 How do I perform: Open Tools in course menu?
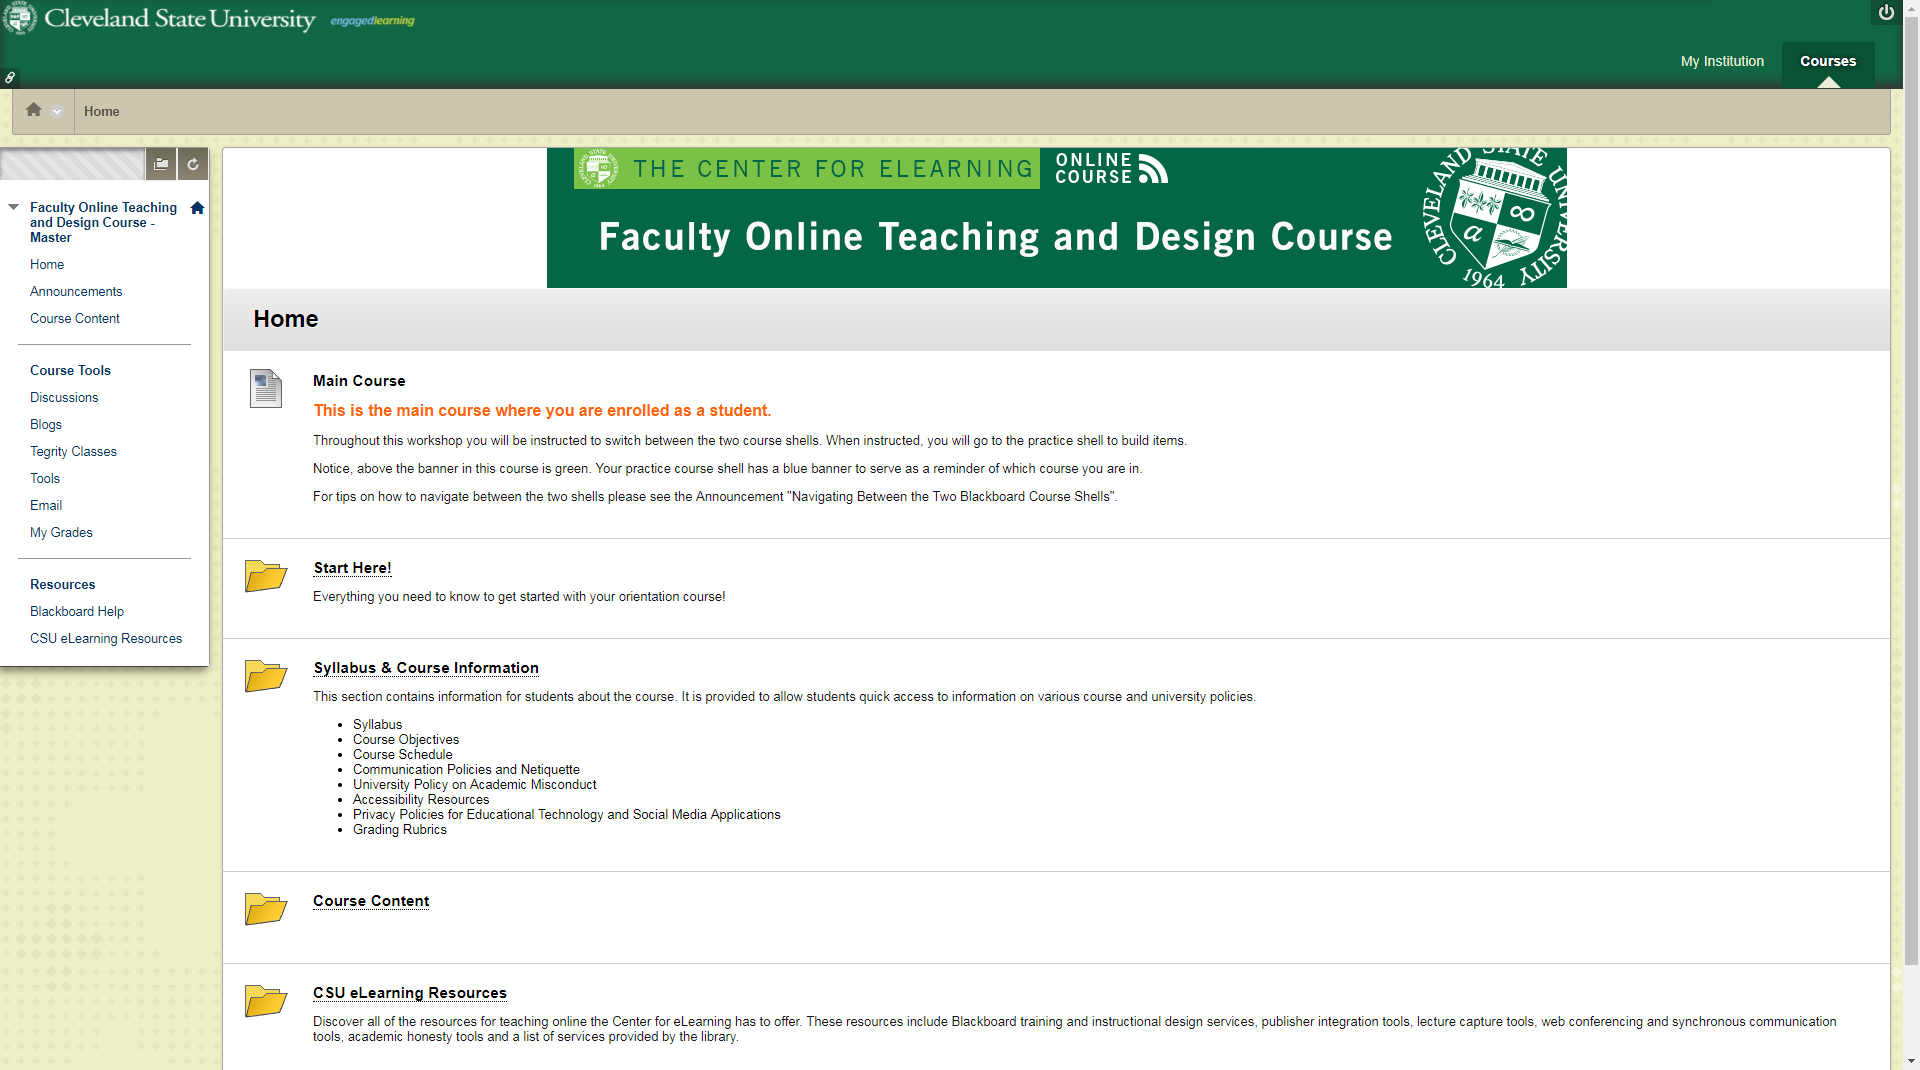[45, 478]
